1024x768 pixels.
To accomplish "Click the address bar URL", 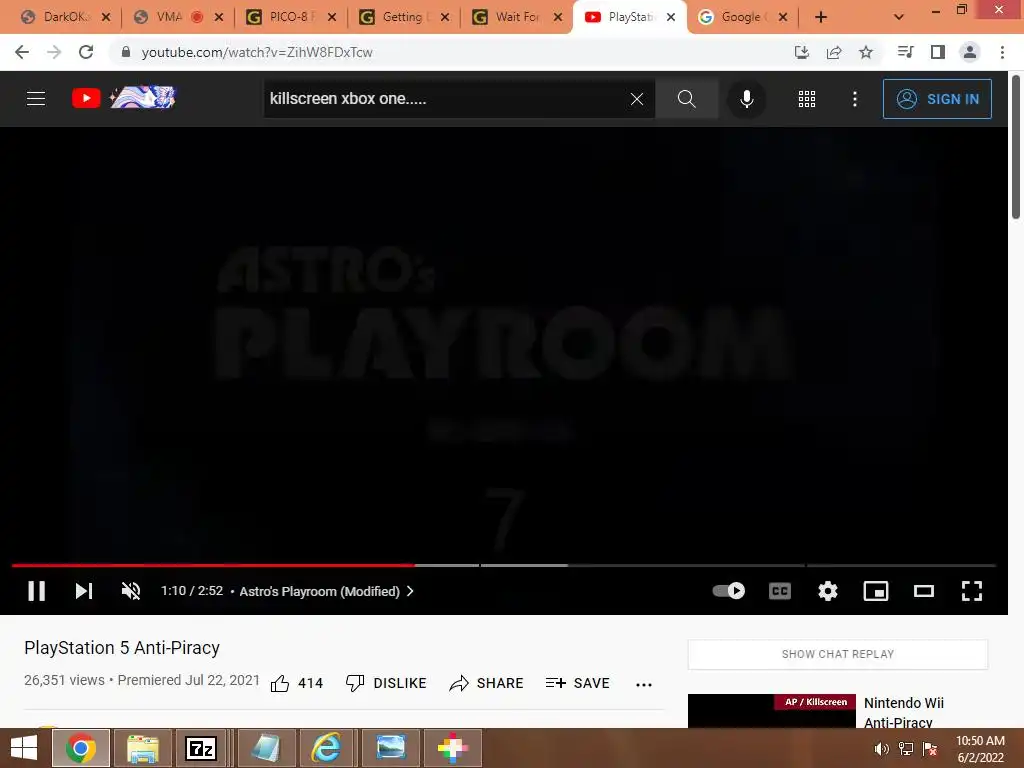I will point(257,52).
